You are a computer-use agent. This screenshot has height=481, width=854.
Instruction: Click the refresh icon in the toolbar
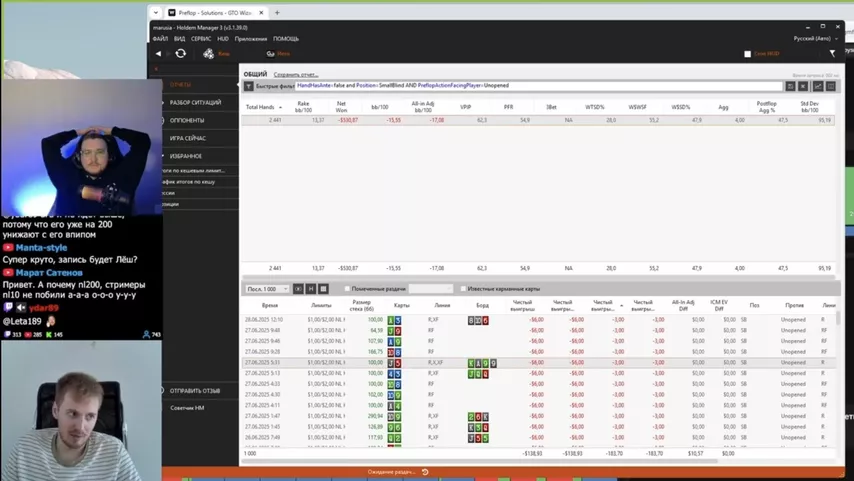pos(181,53)
